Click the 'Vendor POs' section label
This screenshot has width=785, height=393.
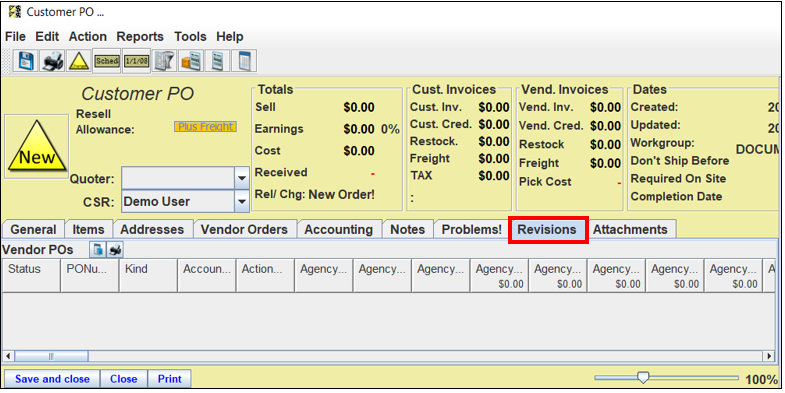pos(38,249)
